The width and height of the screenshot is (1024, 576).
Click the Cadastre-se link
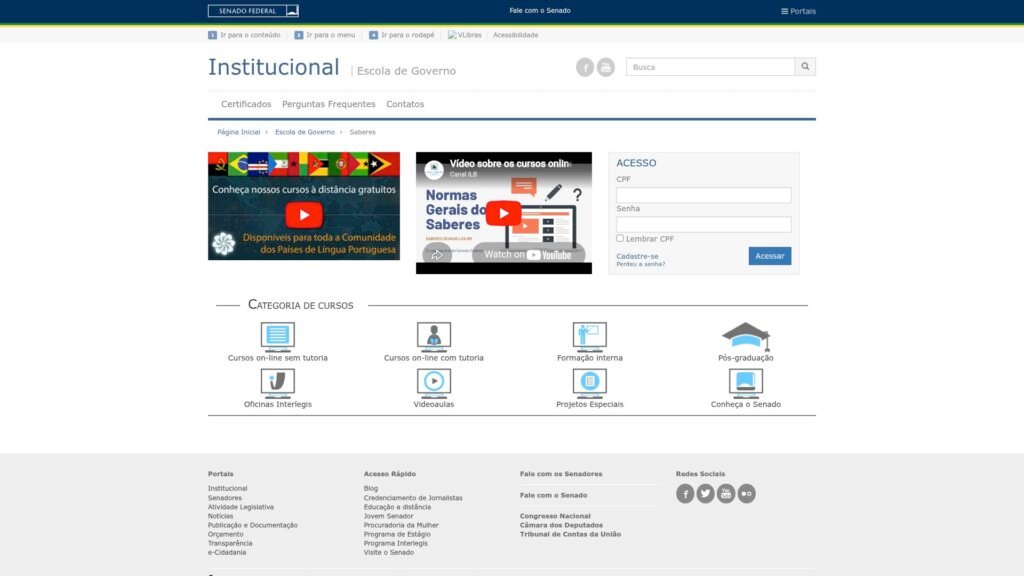(637, 256)
